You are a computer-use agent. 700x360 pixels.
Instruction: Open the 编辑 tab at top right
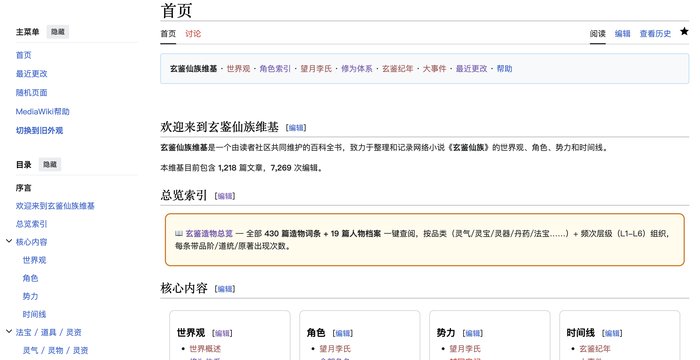pos(622,33)
